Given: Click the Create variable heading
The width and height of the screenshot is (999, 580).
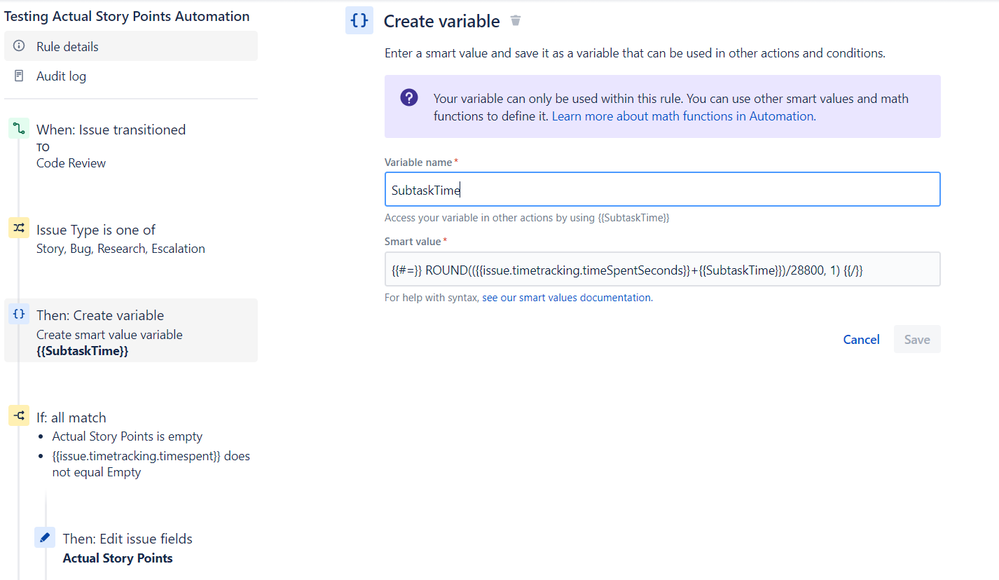Looking at the screenshot, I should pos(442,21).
